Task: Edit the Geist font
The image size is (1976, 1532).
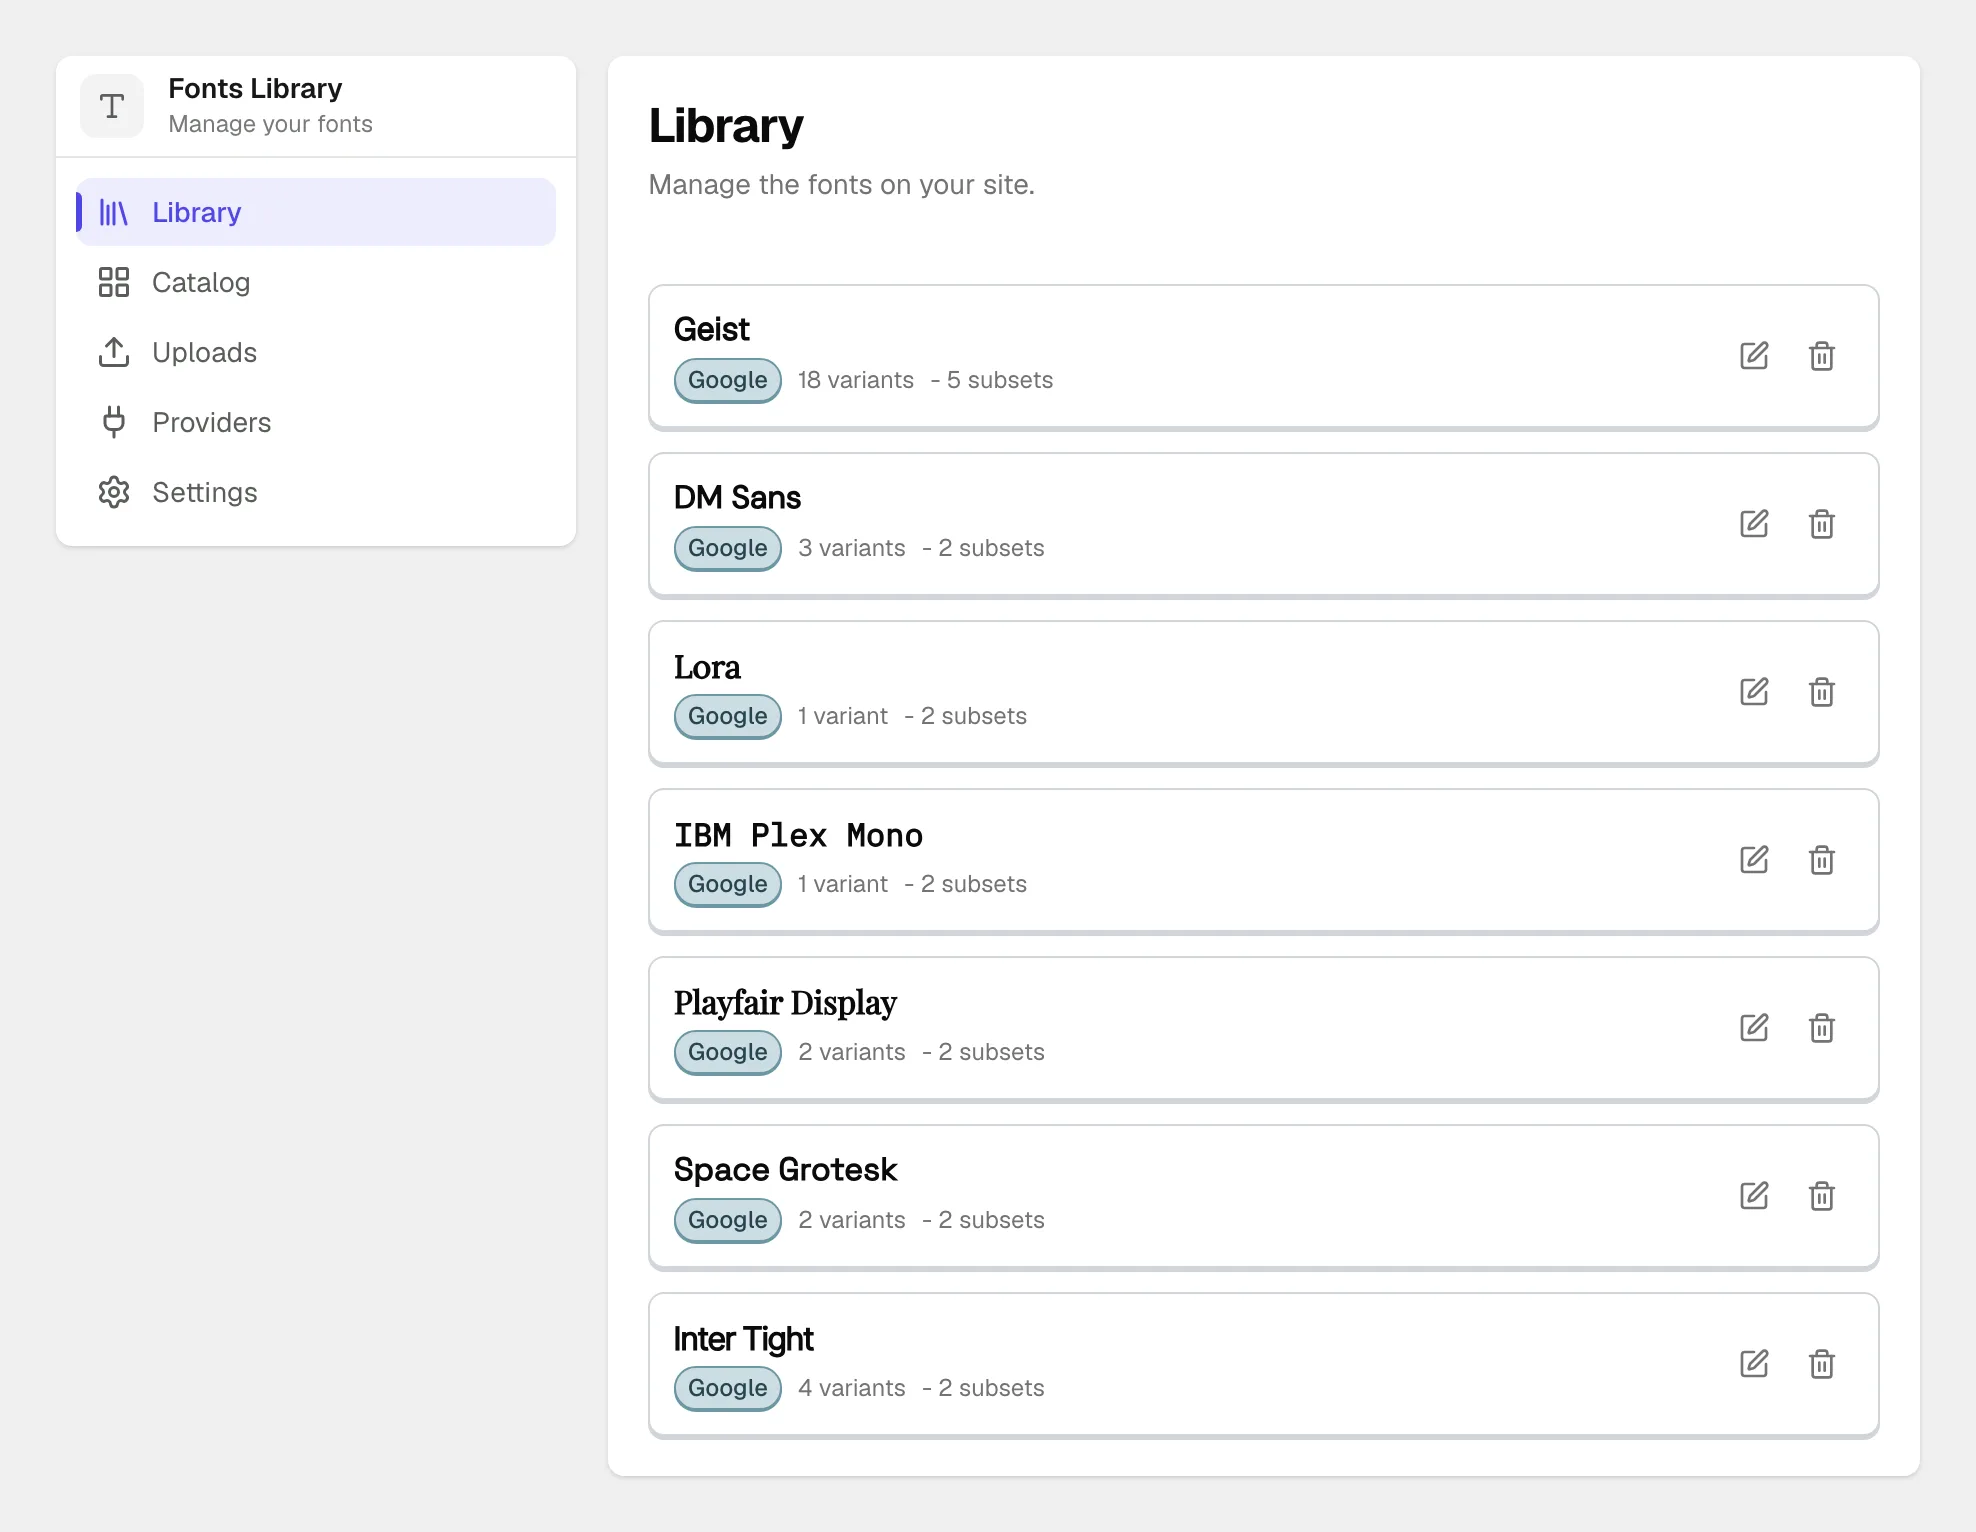Action: click(x=1754, y=356)
